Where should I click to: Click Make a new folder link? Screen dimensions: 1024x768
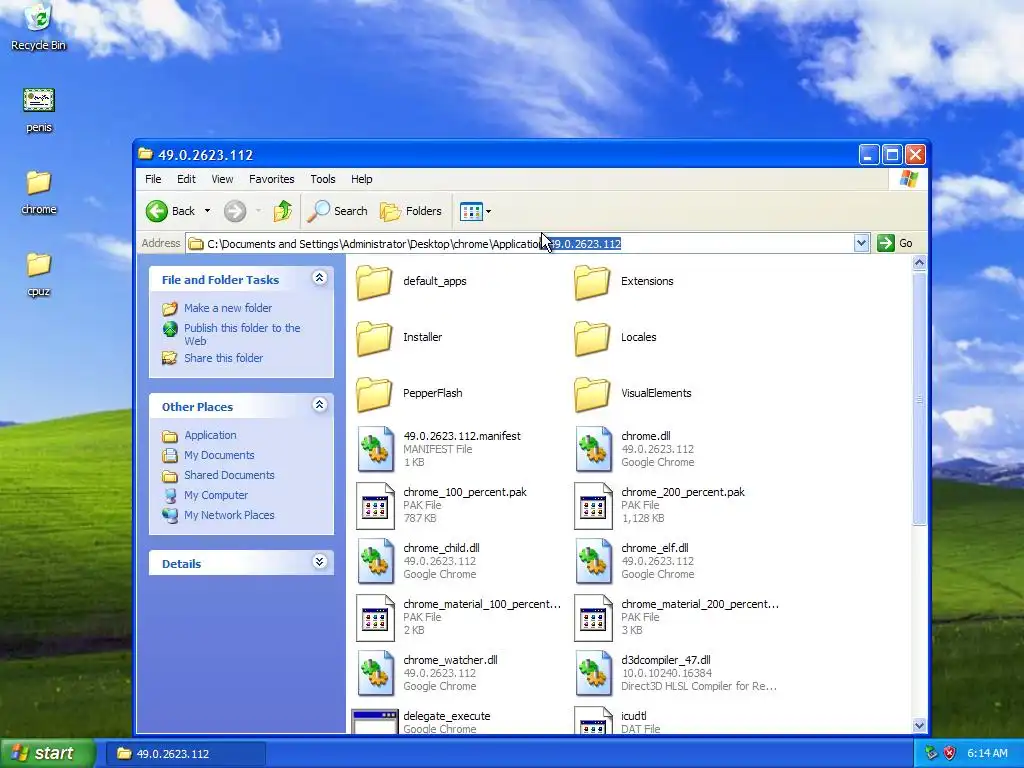click(228, 308)
